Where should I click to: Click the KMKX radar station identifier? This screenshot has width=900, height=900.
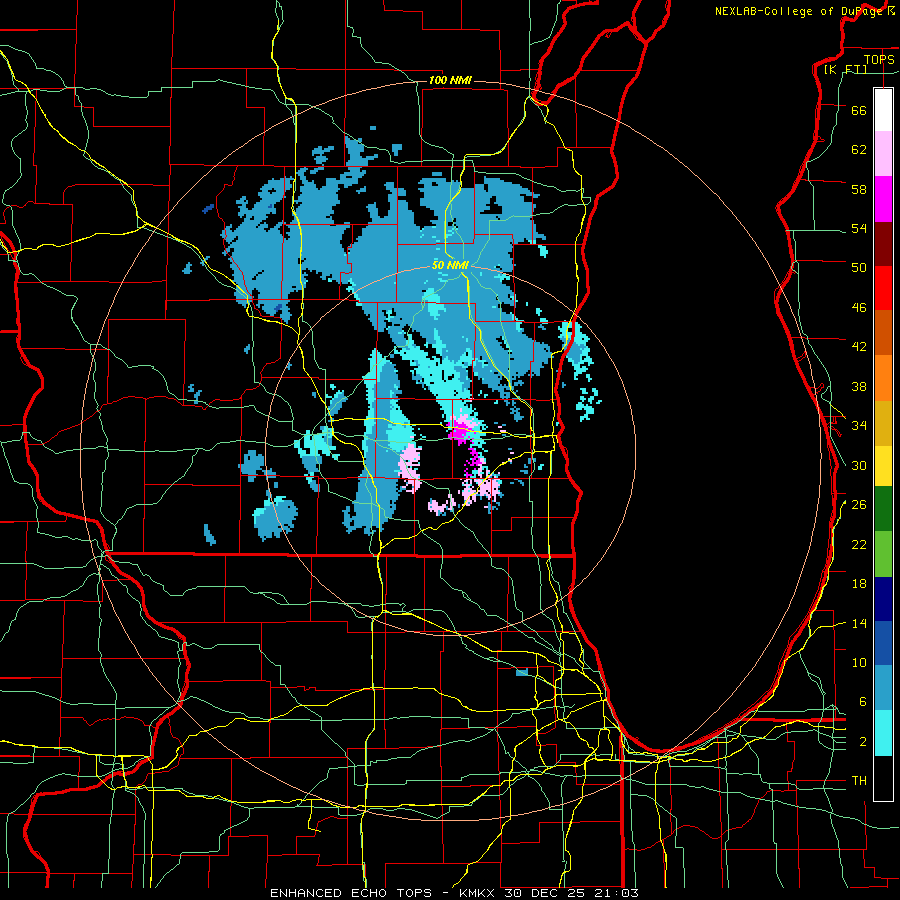pyautogui.click(x=477, y=893)
